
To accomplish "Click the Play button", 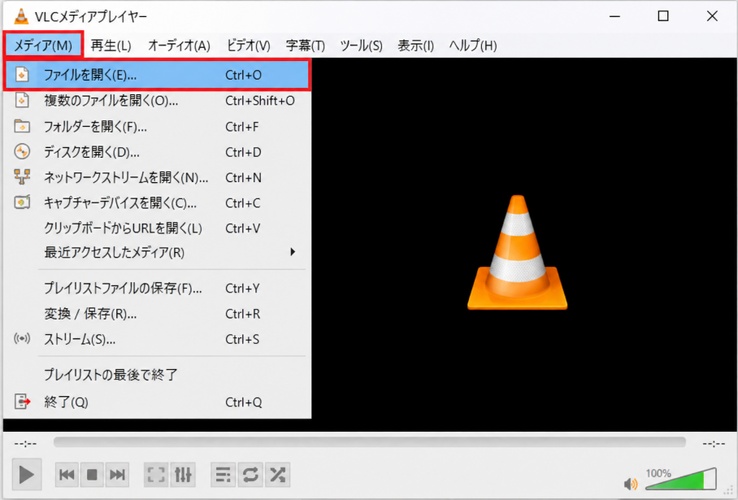I will coord(26,475).
